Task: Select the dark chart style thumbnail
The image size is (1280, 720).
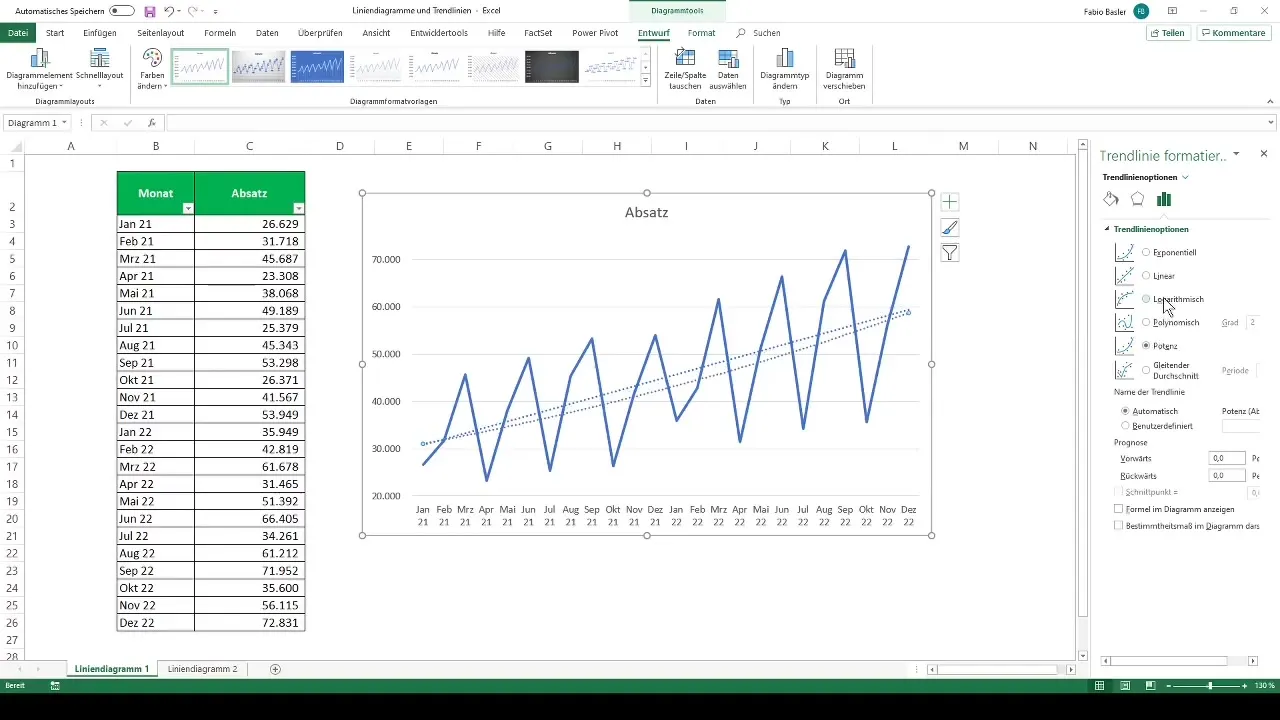Action: pyautogui.click(x=552, y=67)
